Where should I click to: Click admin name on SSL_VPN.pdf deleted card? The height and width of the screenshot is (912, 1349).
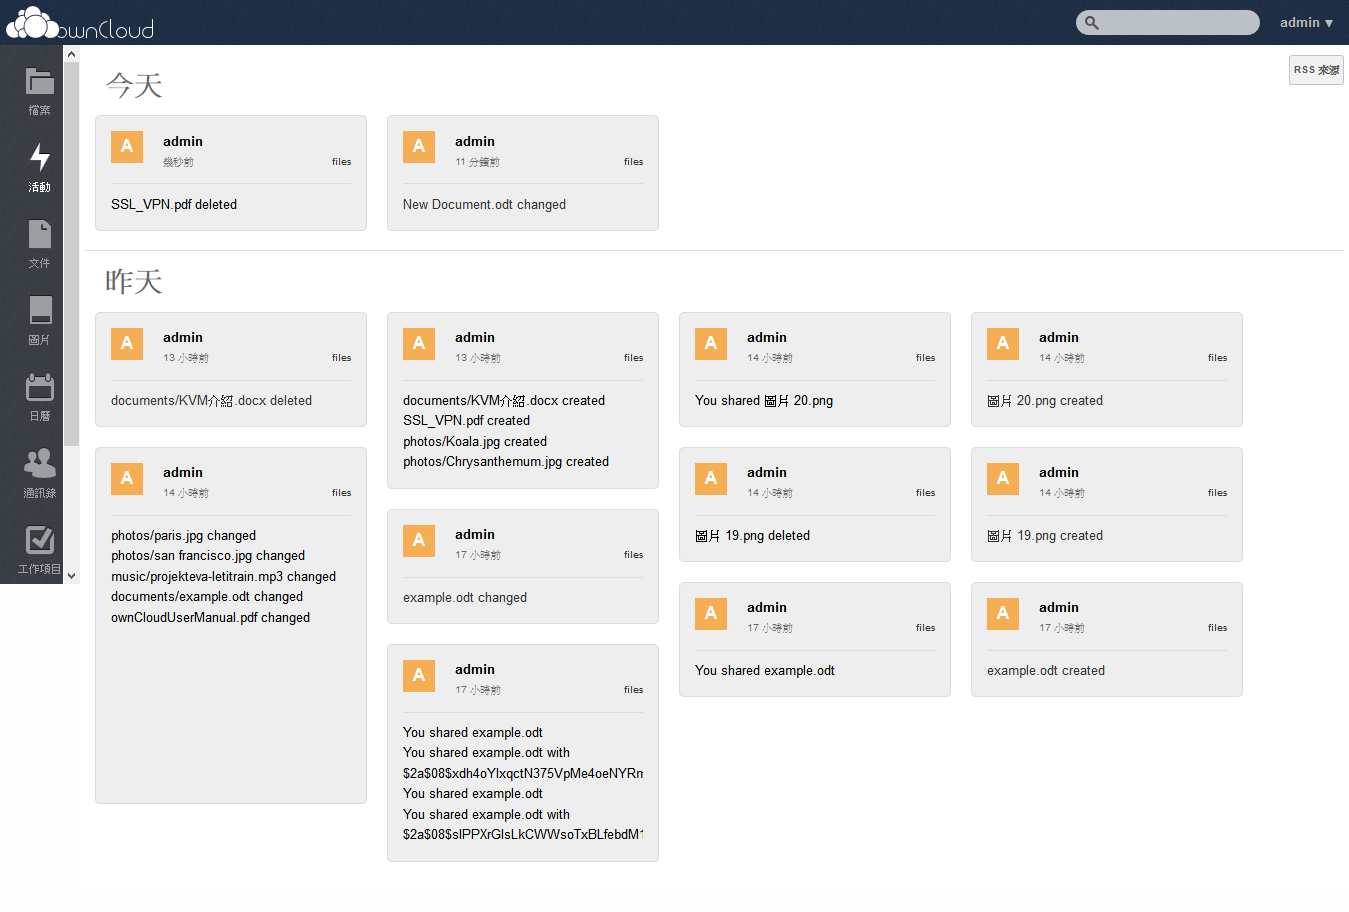coord(183,142)
